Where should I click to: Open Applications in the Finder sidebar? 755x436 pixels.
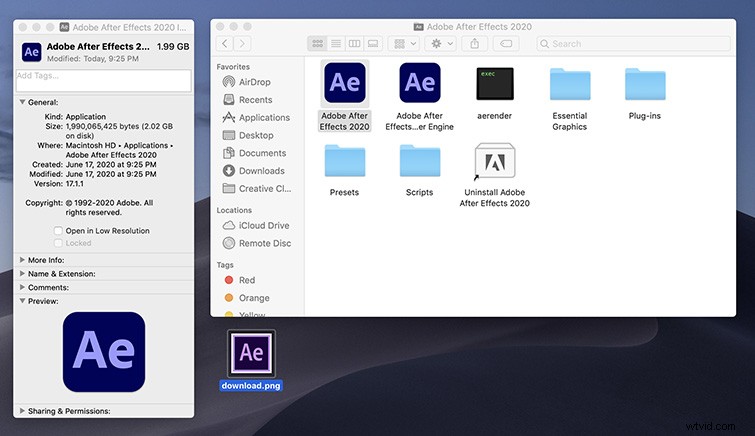point(256,118)
